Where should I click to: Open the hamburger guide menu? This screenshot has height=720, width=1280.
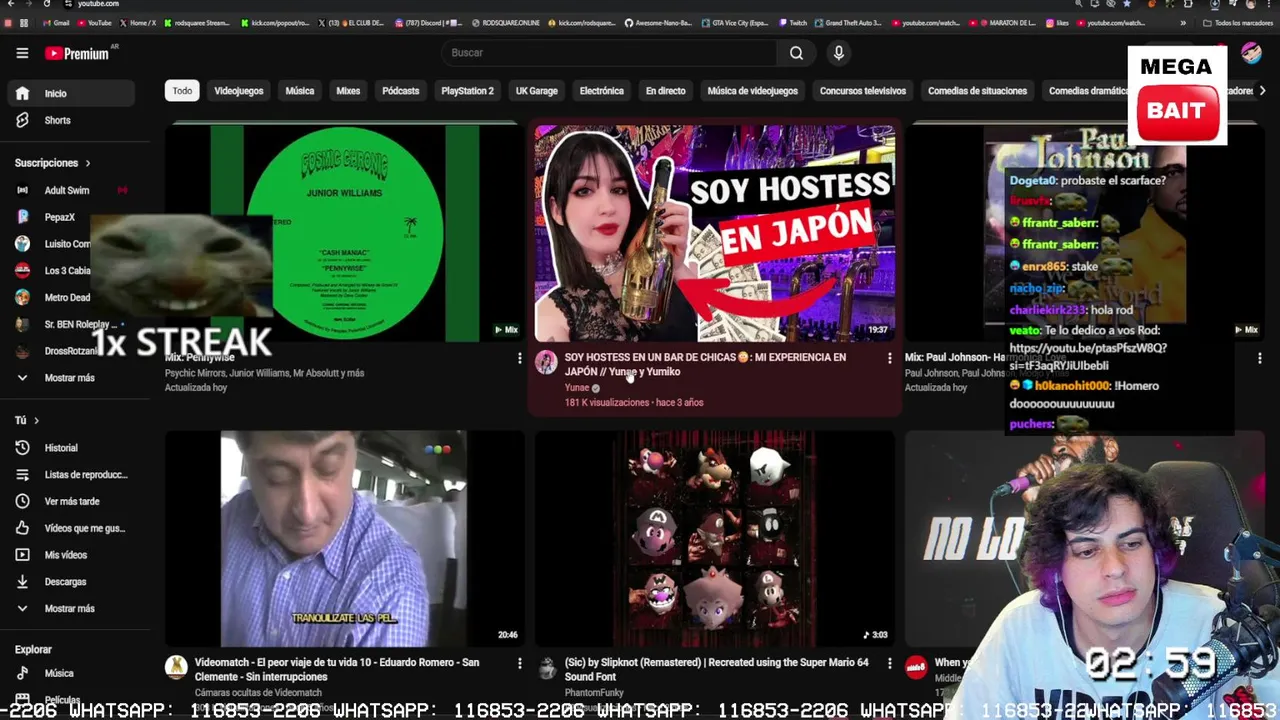tap(22, 53)
